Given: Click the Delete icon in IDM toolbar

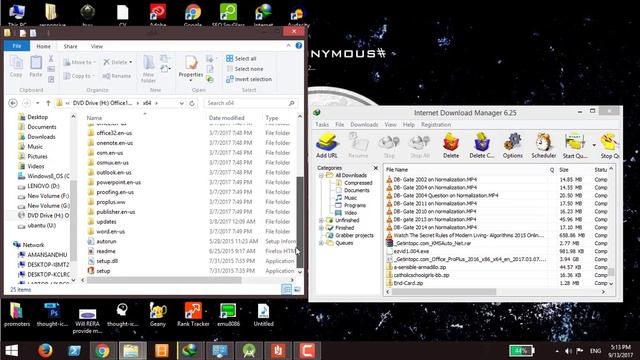Looking at the screenshot, I should 451,146.
